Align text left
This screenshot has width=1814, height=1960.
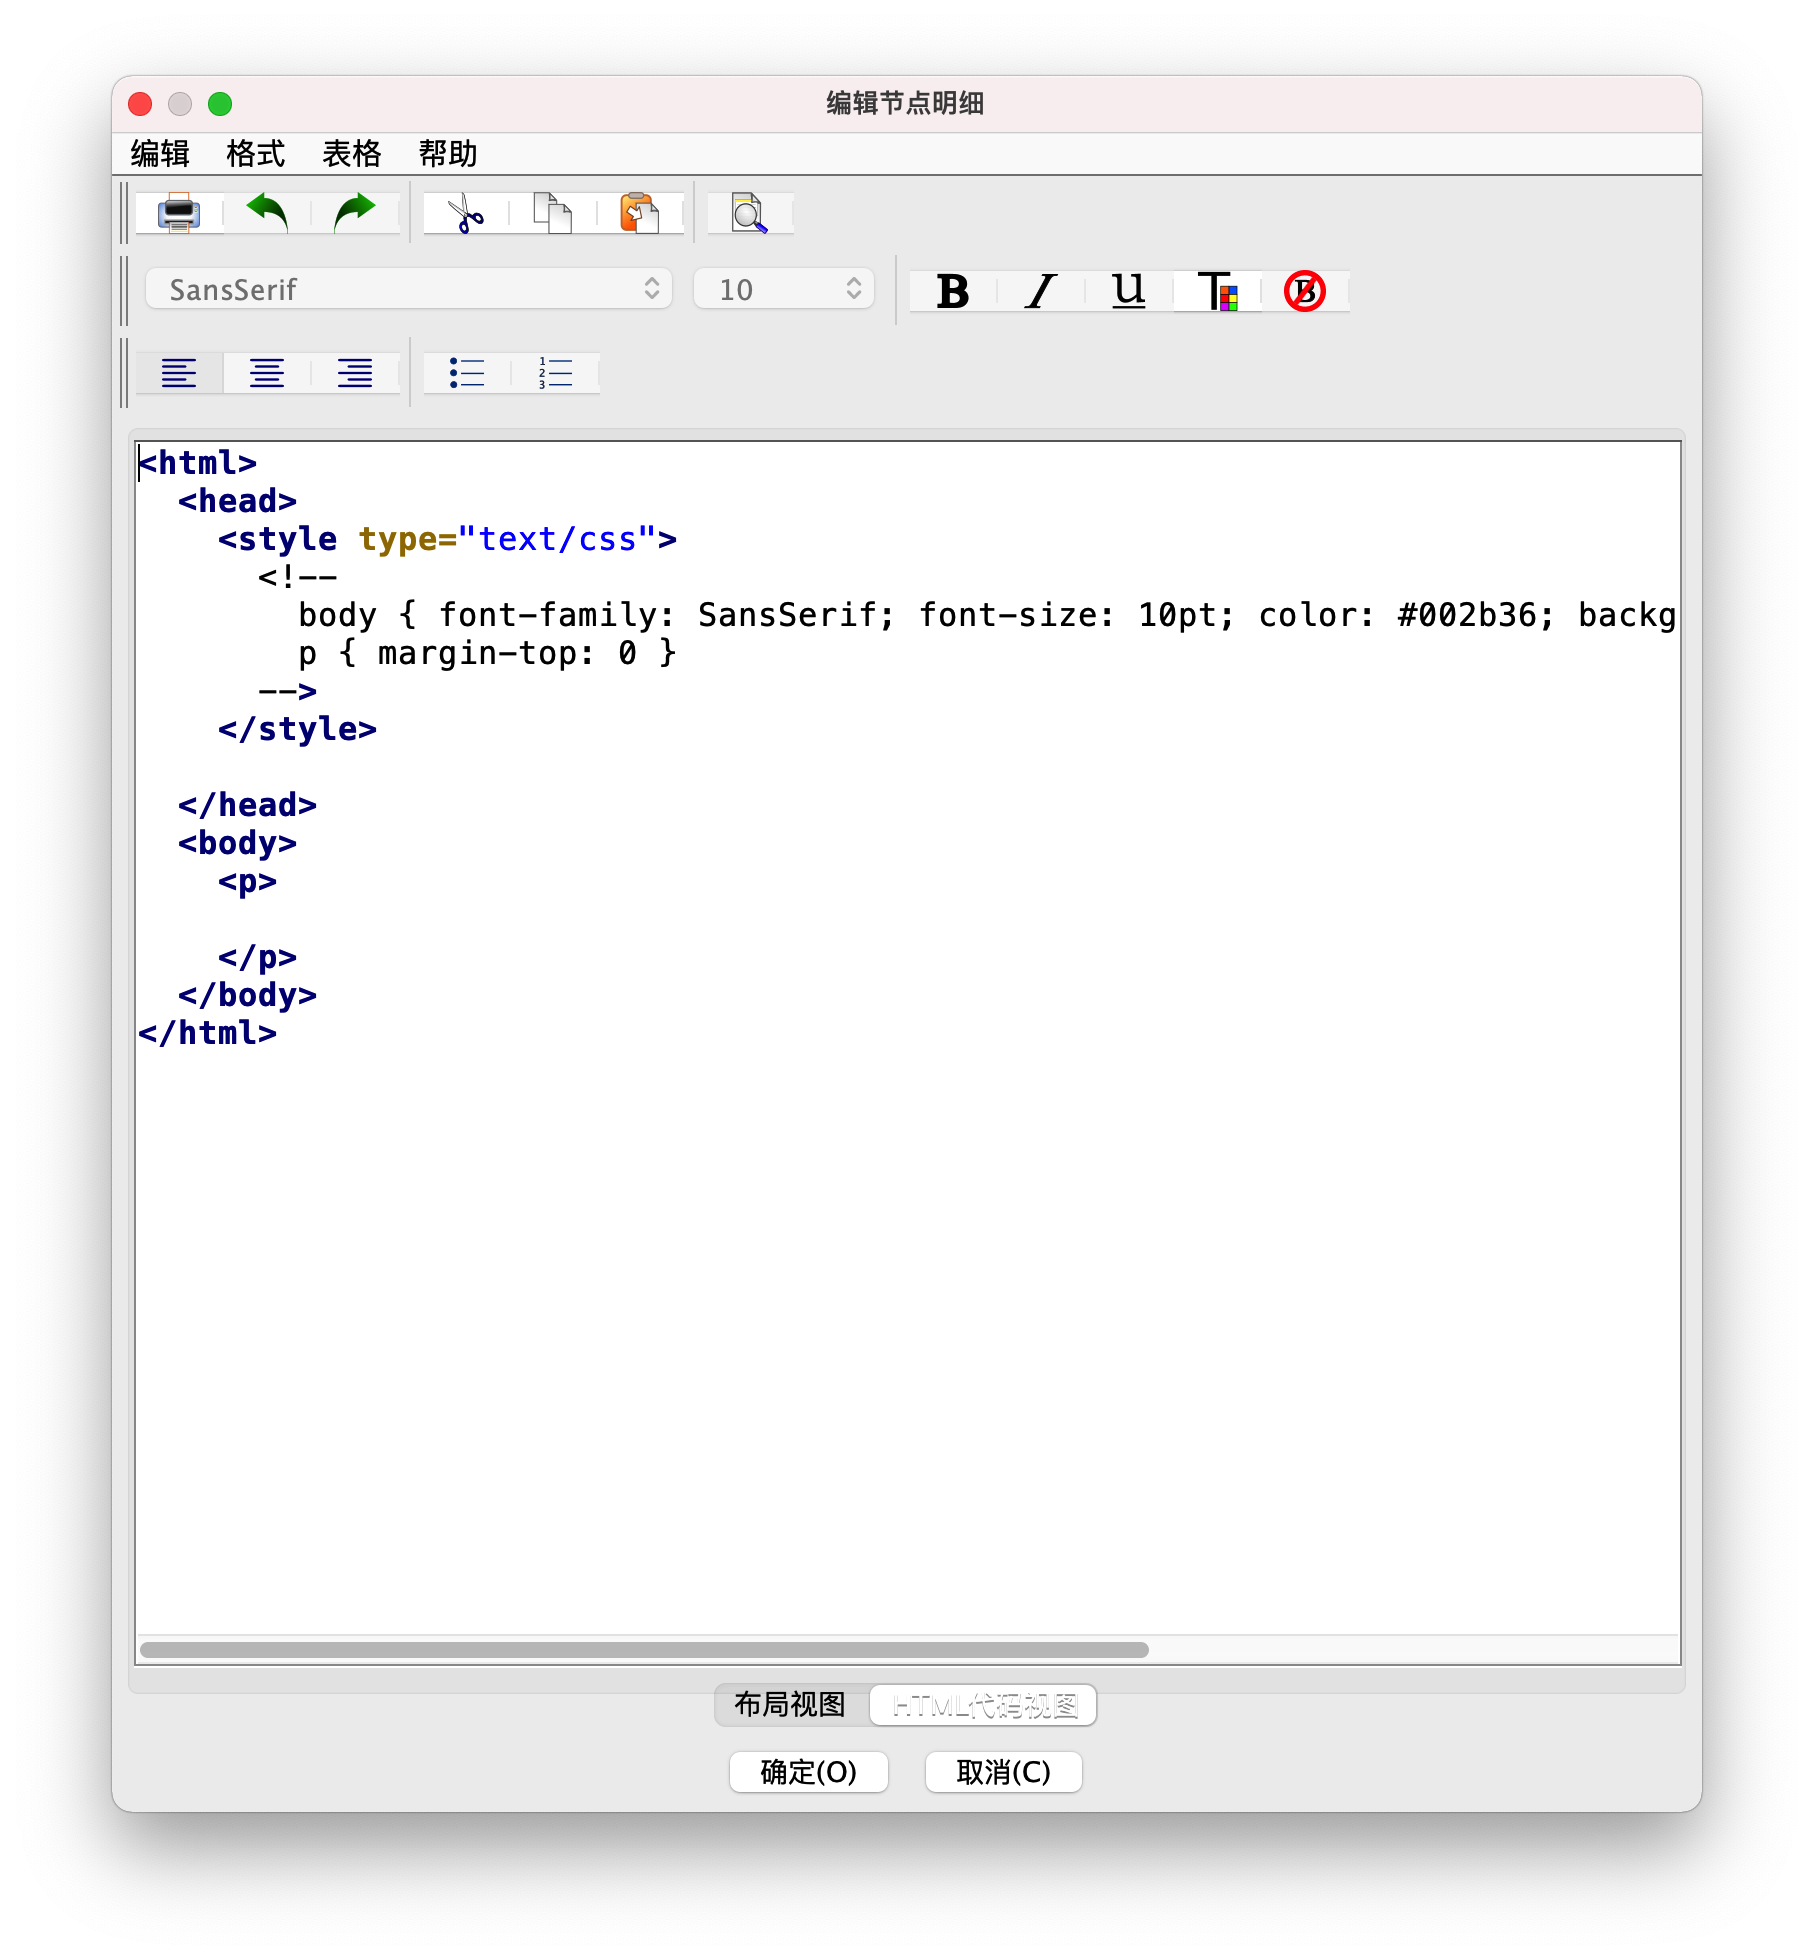coord(179,373)
